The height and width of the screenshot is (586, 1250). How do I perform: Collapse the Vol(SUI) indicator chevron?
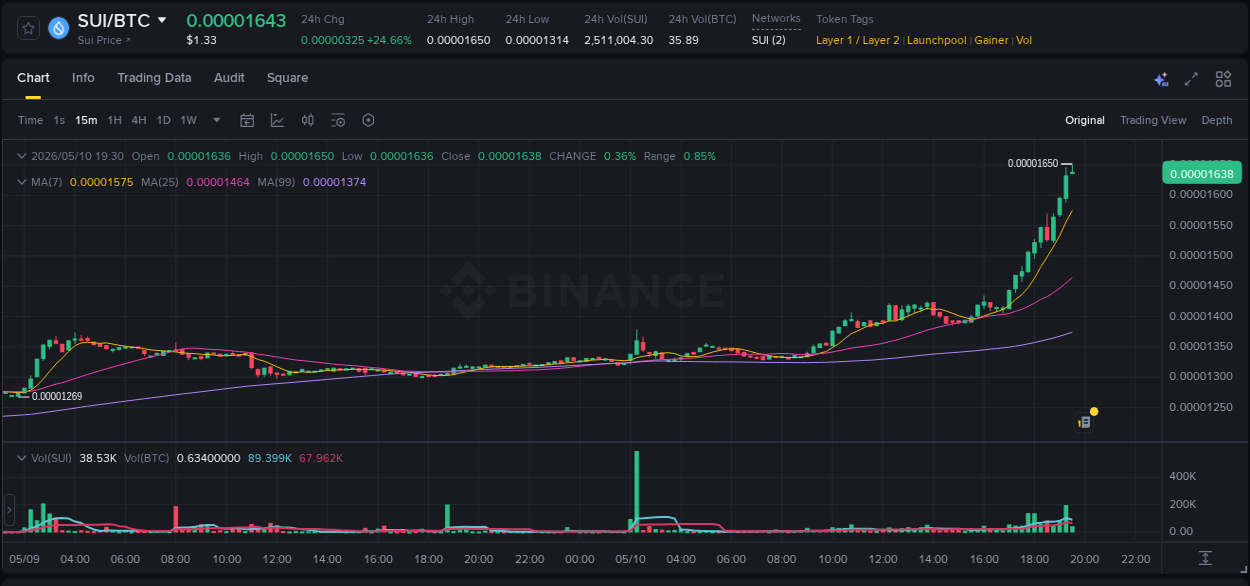coord(22,458)
